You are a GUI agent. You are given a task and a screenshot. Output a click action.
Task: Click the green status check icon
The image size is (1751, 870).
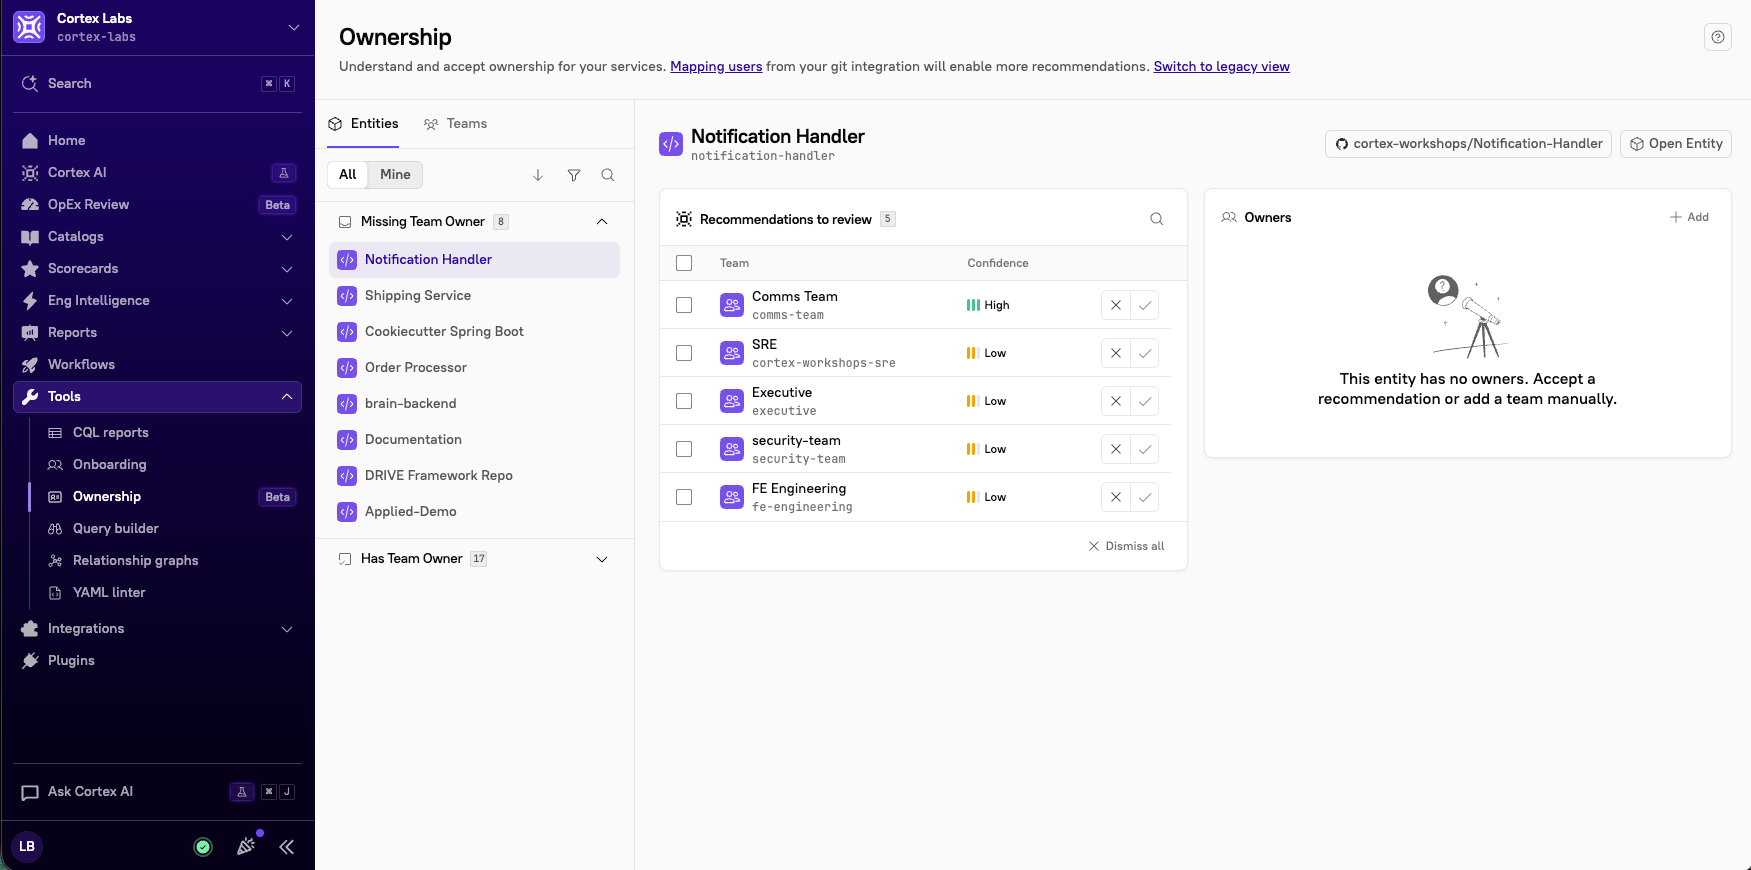click(203, 847)
